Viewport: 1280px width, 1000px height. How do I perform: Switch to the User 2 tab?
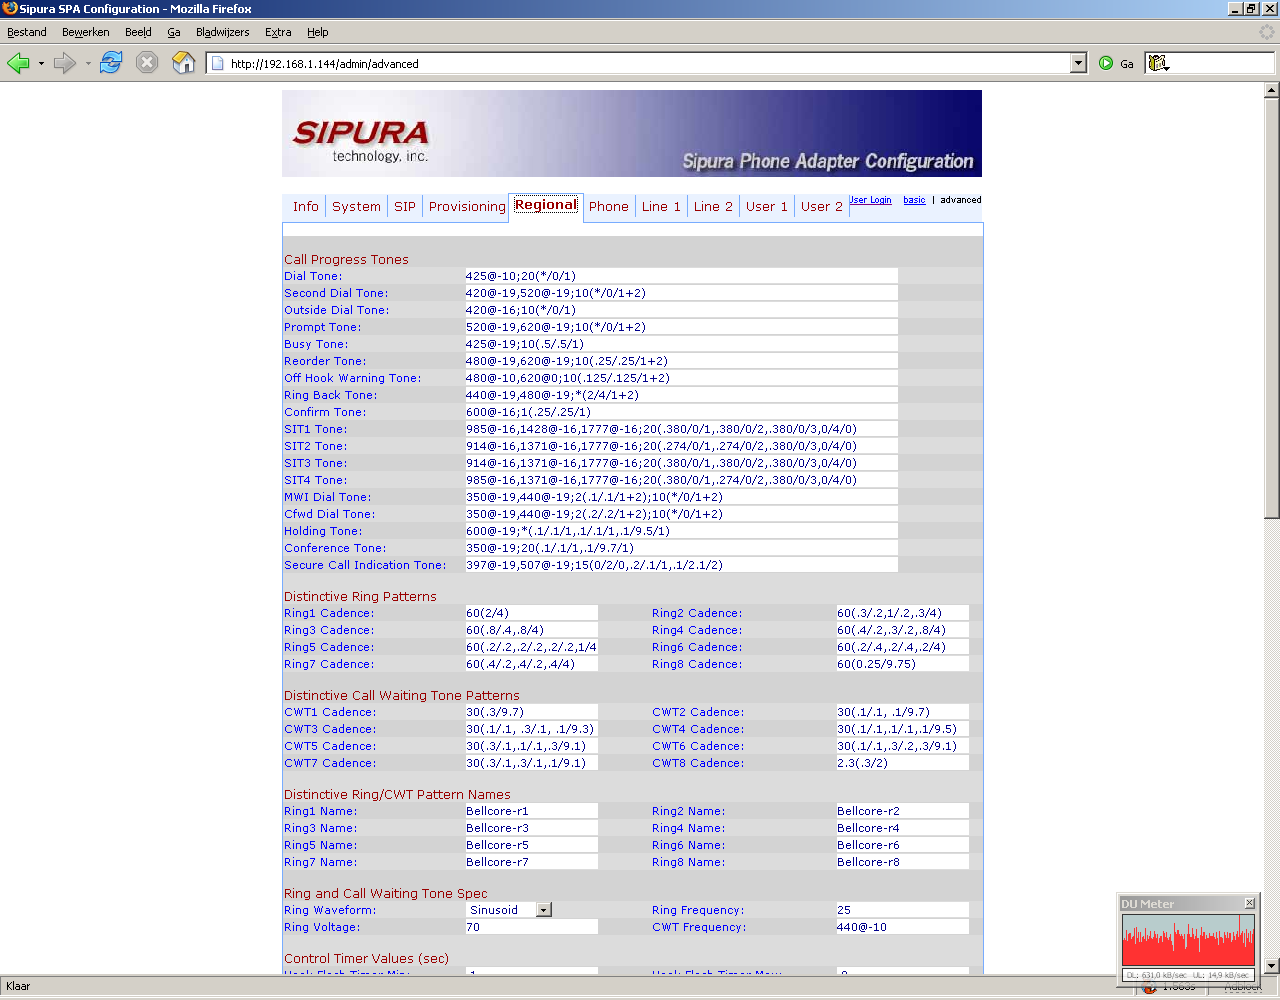pos(822,207)
